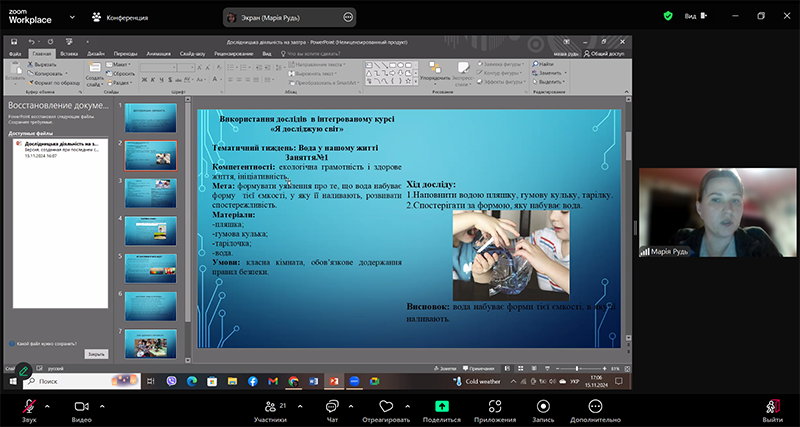Unmute microphone with the Звук button
This screenshot has width=800, height=427.
(x=29, y=411)
